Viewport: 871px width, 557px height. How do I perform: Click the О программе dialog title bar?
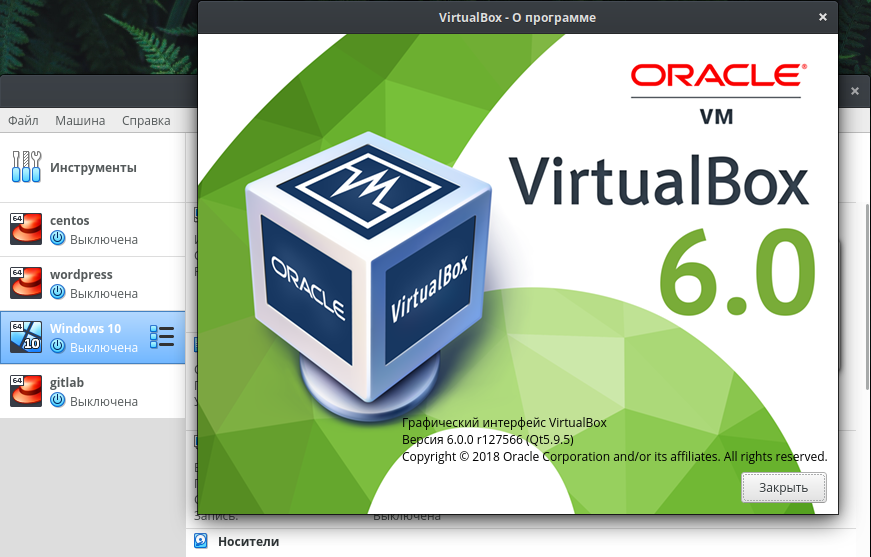(517, 17)
